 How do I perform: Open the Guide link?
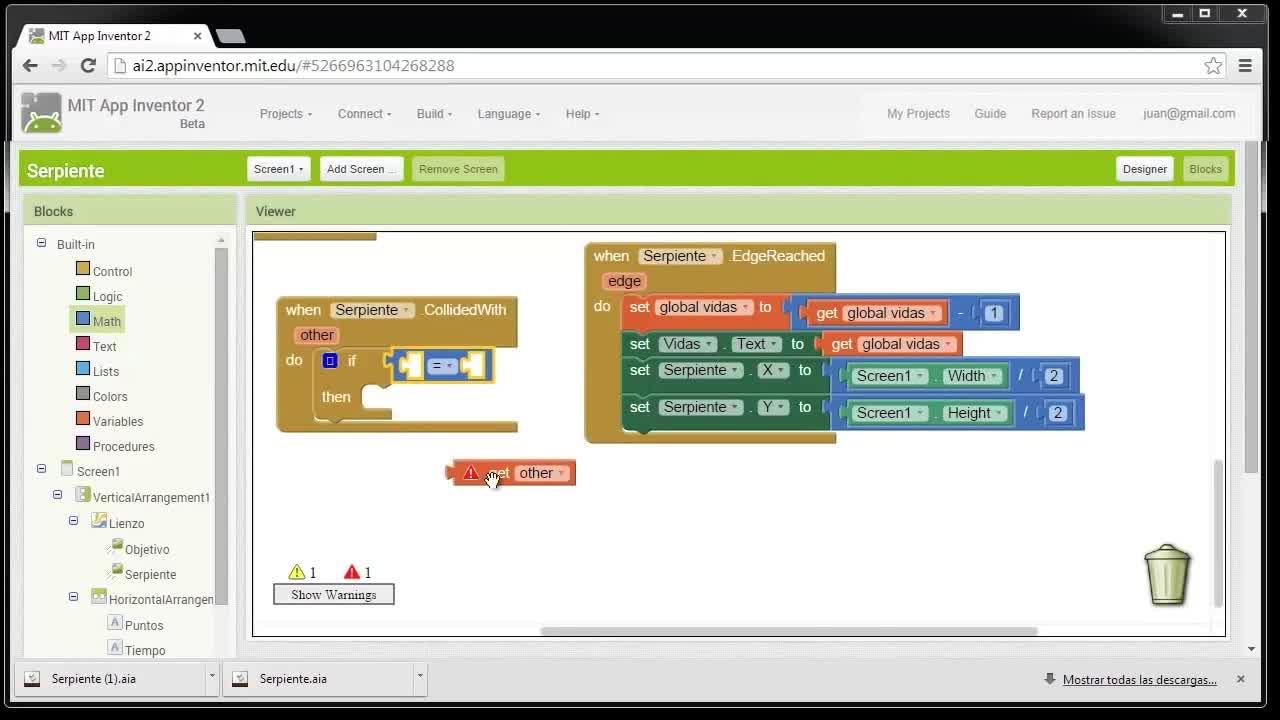[x=990, y=114]
